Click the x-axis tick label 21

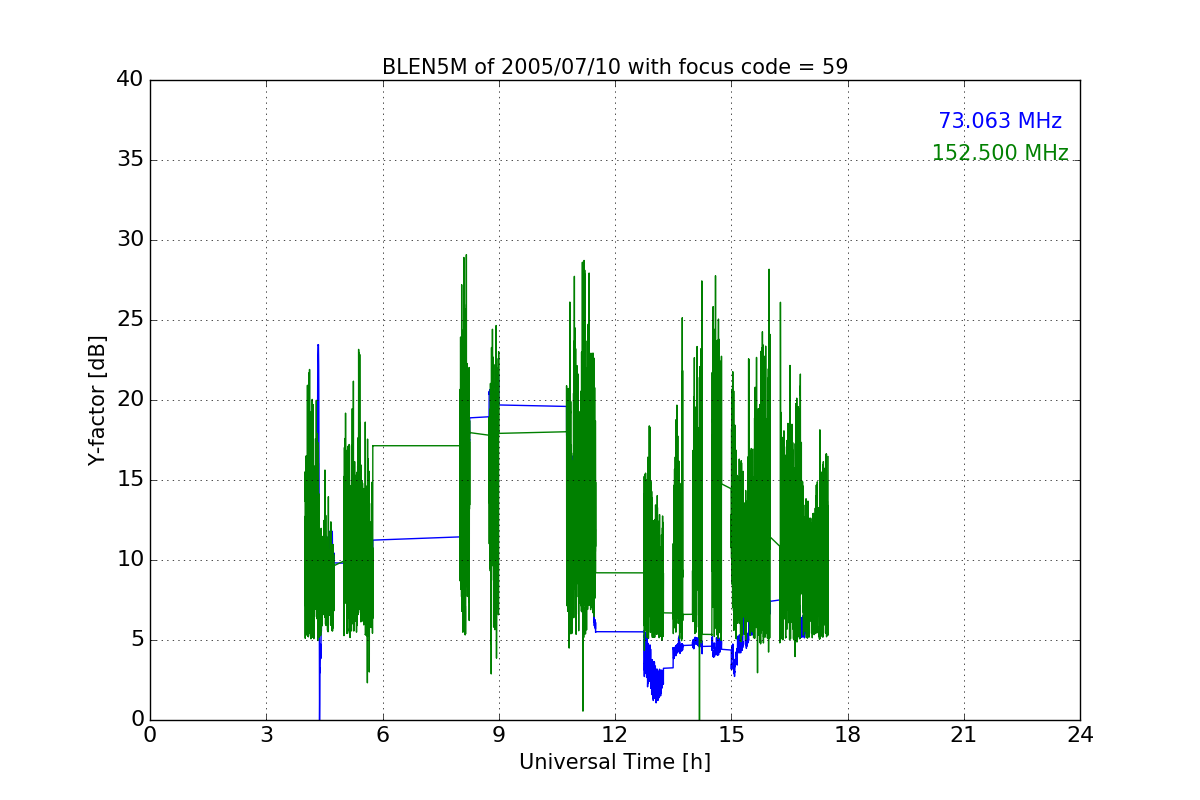pos(964,734)
